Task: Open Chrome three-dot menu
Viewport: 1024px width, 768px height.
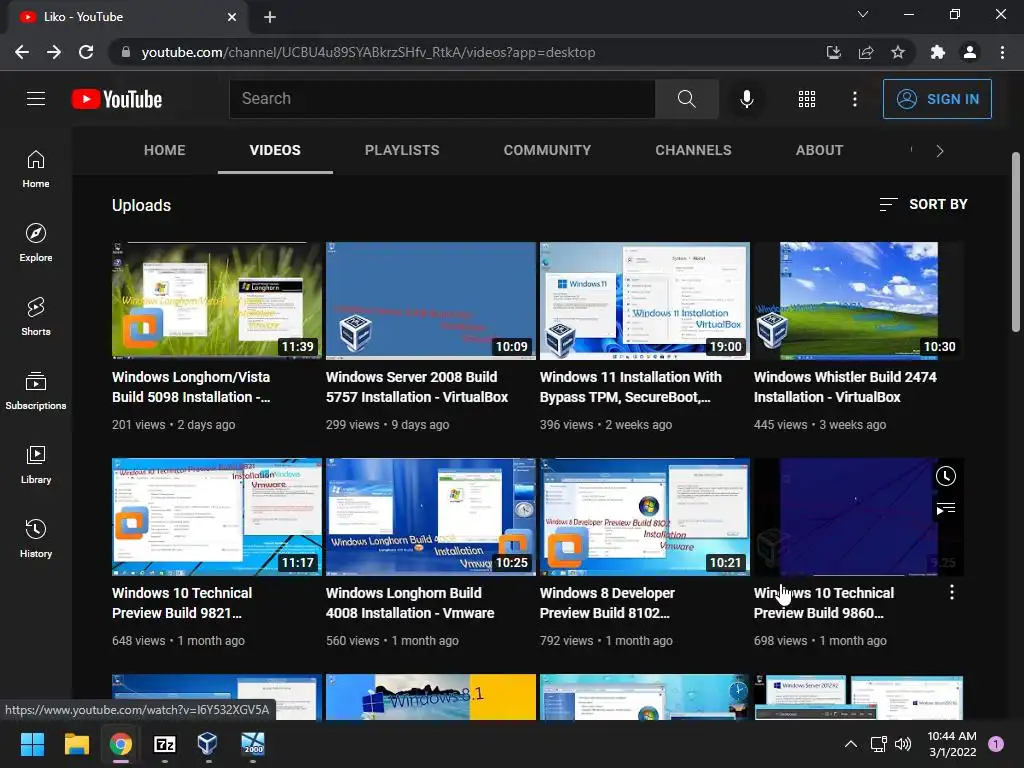Action: pyautogui.click(x=1002, y=52)
